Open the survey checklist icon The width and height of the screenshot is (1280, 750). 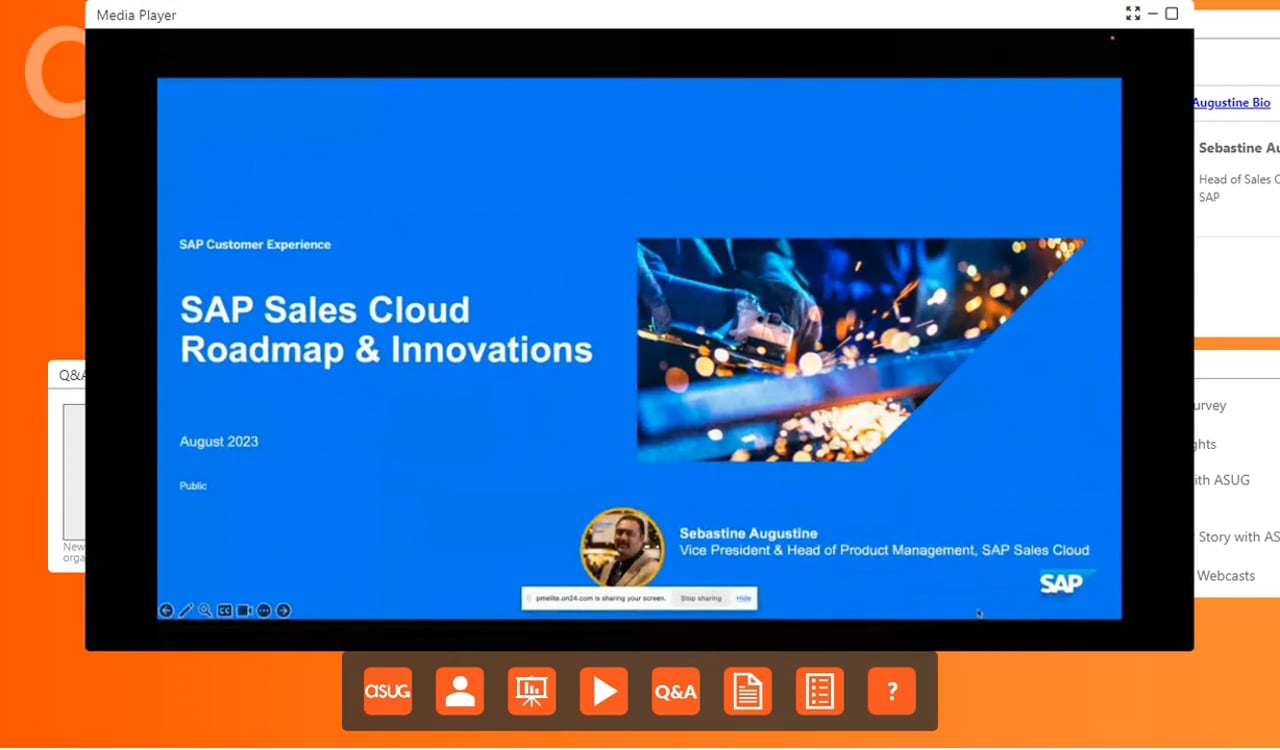(820, 691)
